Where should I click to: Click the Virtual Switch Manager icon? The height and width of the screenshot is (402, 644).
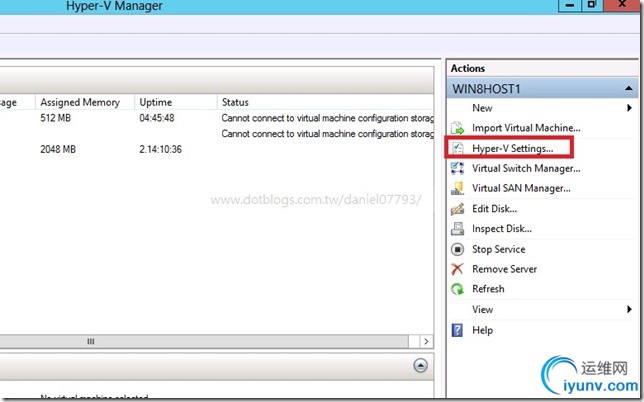[458, 168]
